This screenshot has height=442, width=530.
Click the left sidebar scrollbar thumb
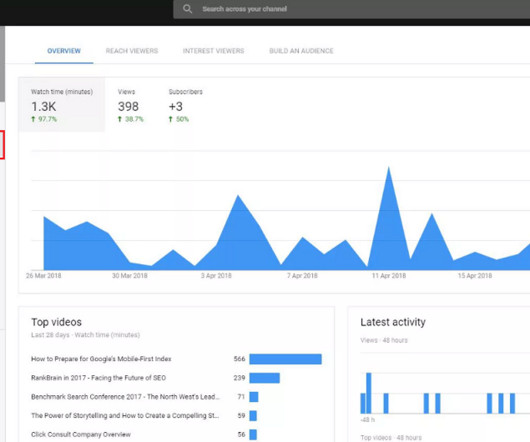pyautogui.click(x=2, y=64)
